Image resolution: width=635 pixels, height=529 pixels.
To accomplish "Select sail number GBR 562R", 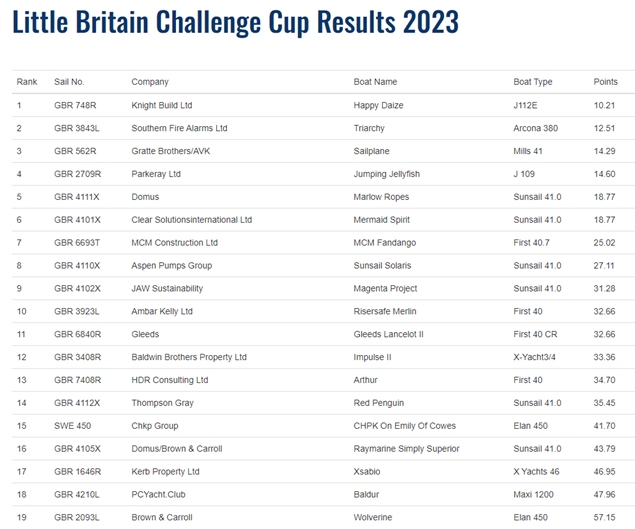I will (75, 151).
